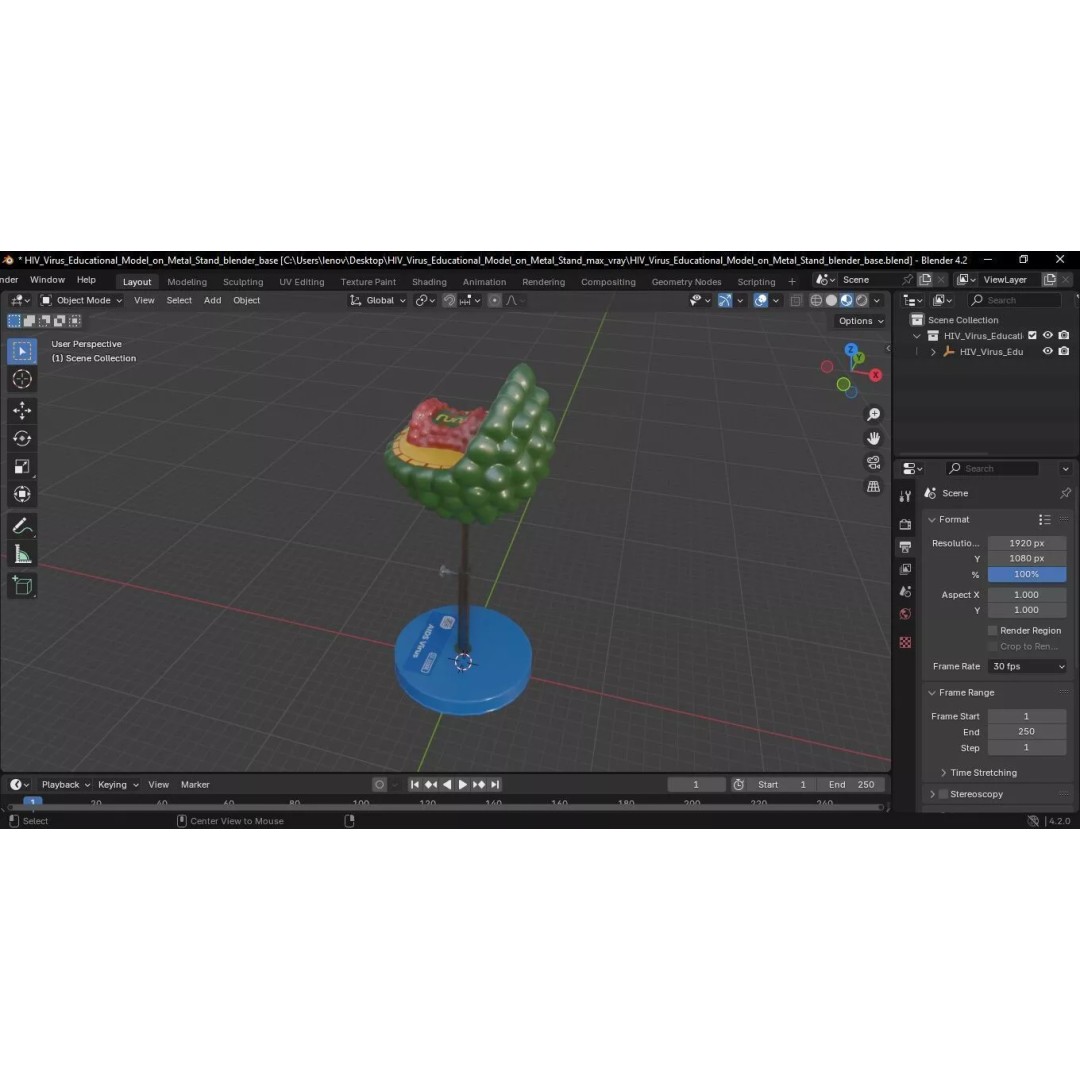Click the blue Z axis gizmo
Viewport: 1080px width, 1080px height.
(851, 350)
